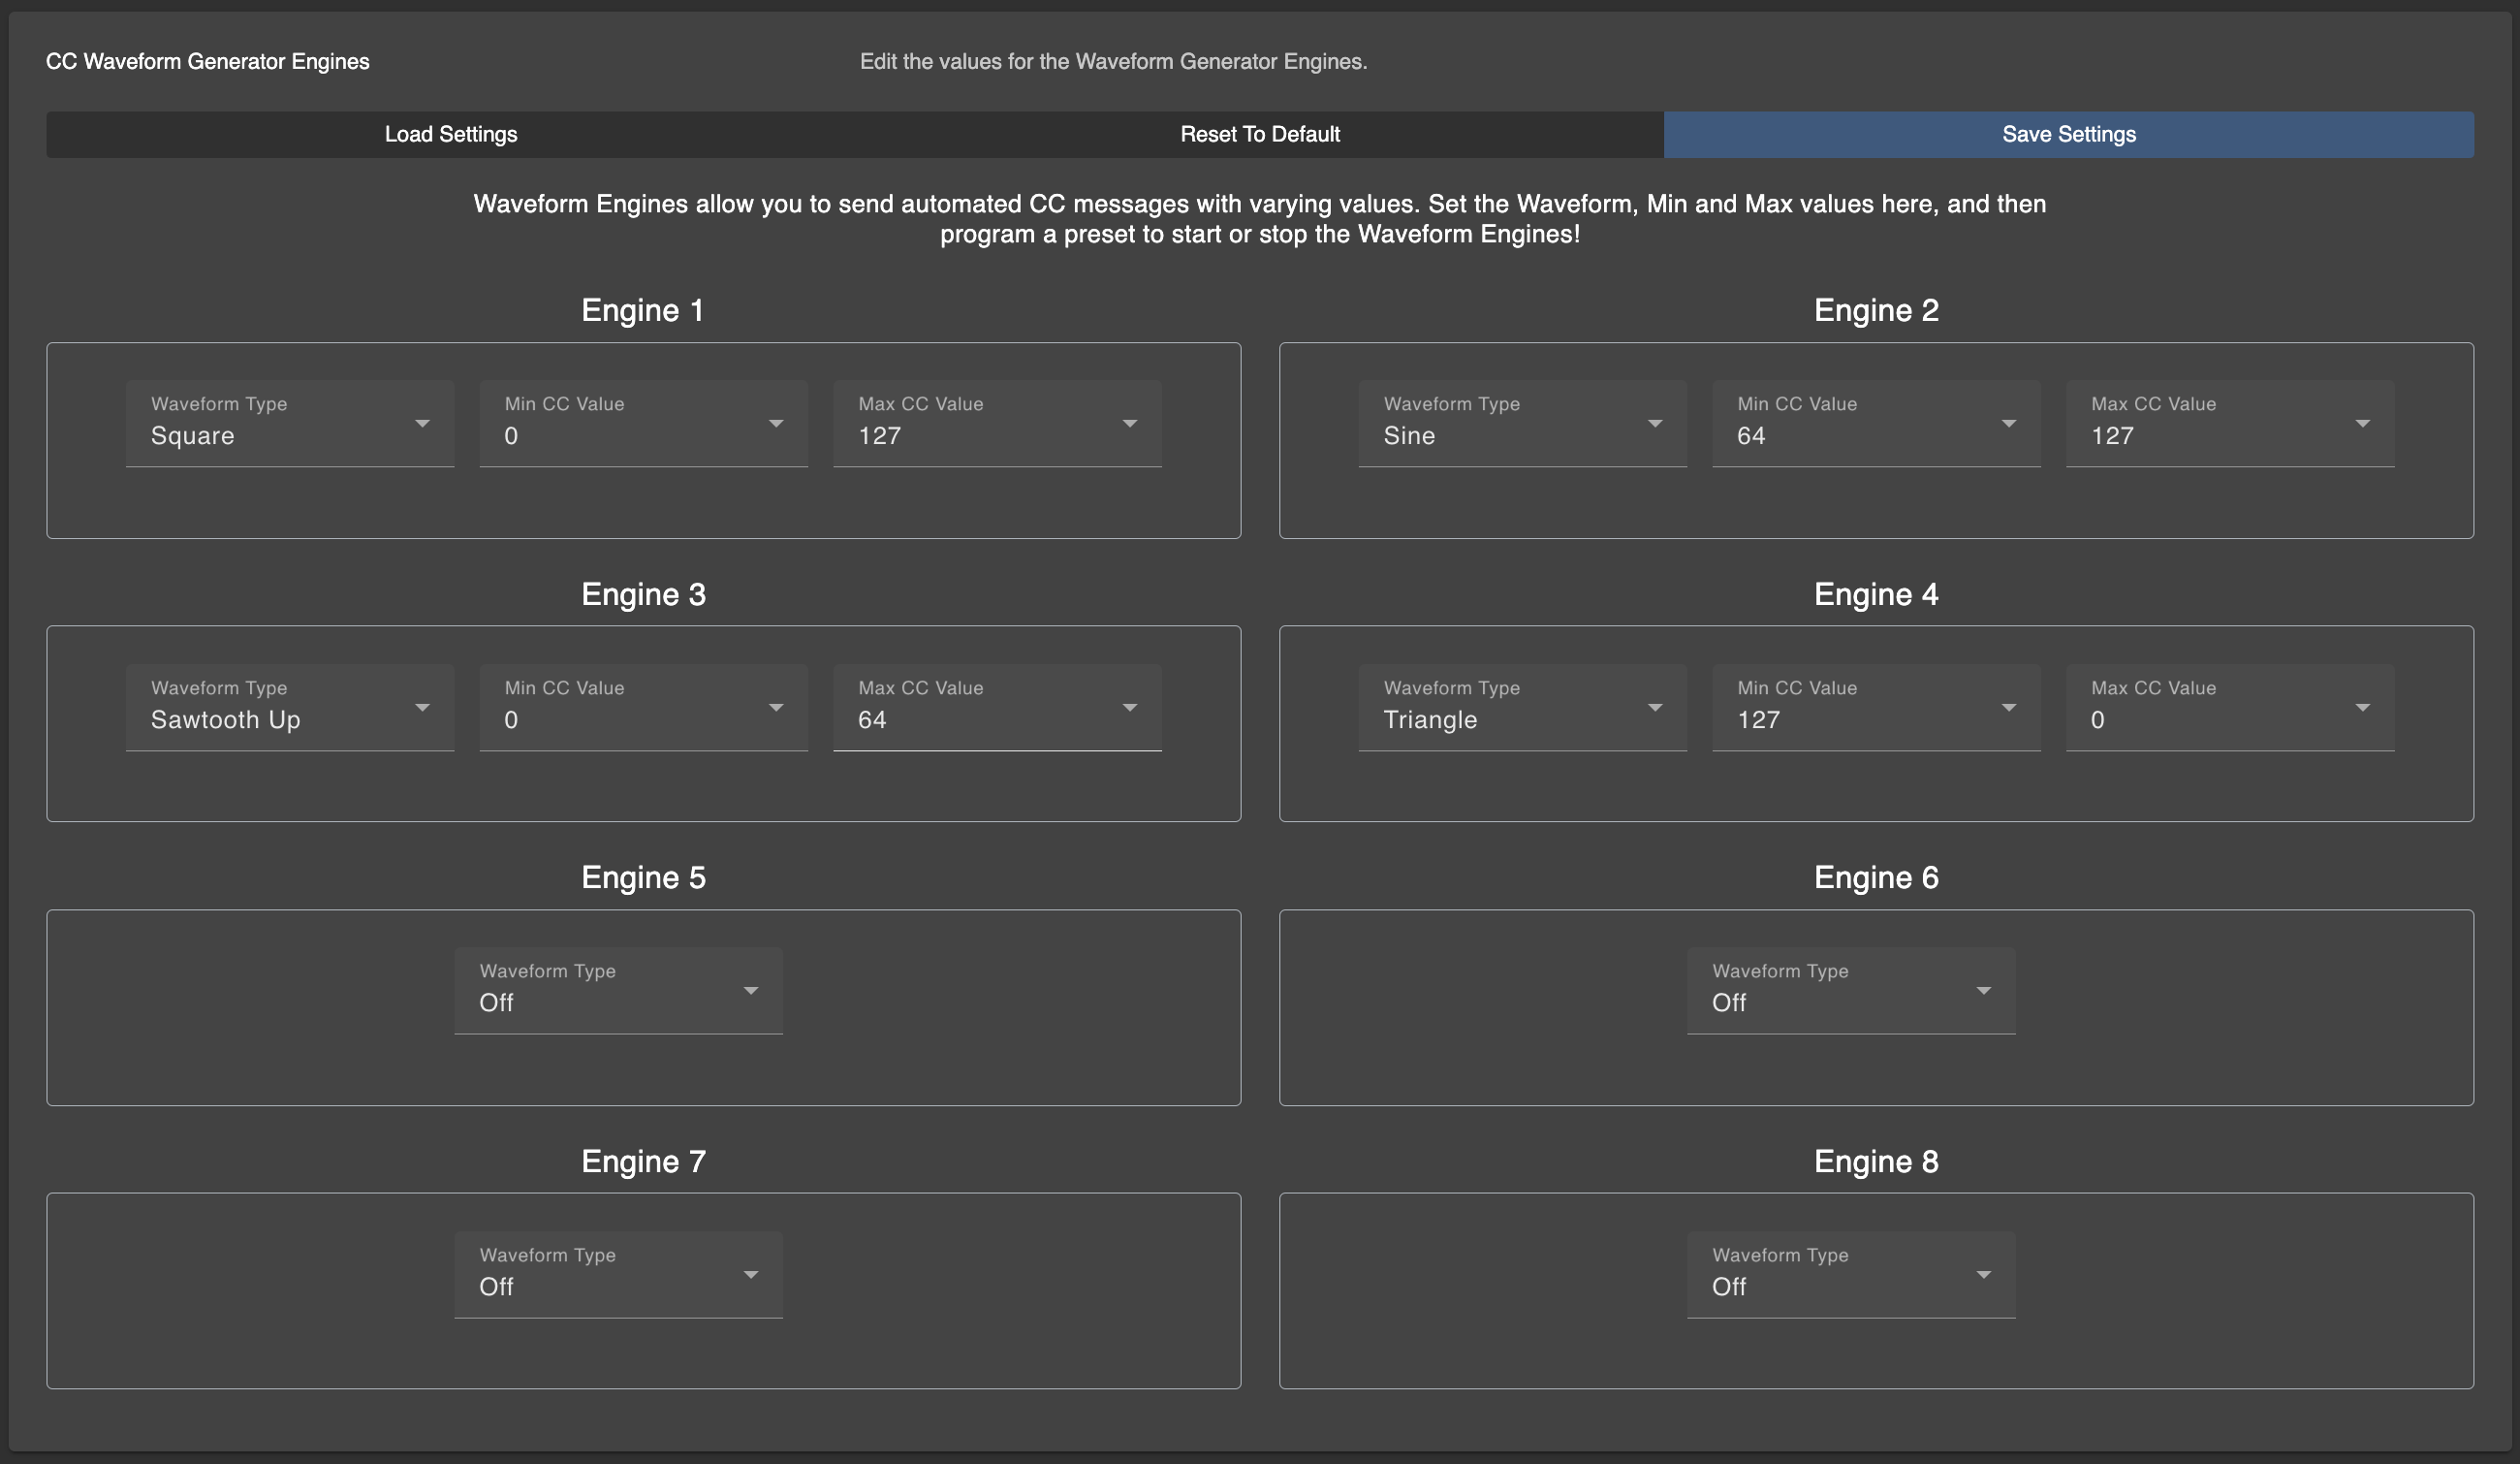This screenshot has width=2520, height=1464.
Task: Expand the Engine 7 Off waveform dropdown
Action: click(x=617, y=1274)
